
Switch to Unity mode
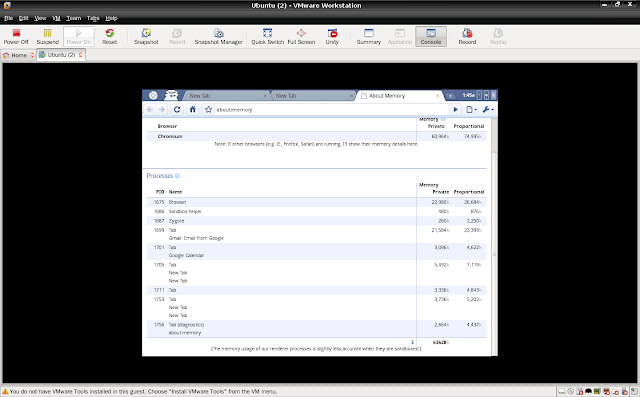click(332, 37)
